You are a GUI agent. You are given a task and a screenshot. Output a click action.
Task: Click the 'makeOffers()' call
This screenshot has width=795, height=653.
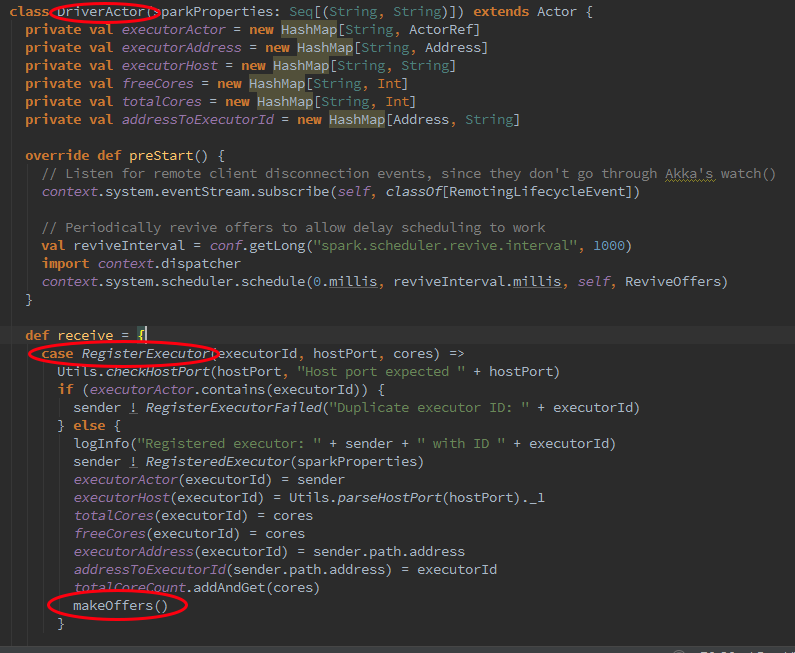click(x=120, y=606)
